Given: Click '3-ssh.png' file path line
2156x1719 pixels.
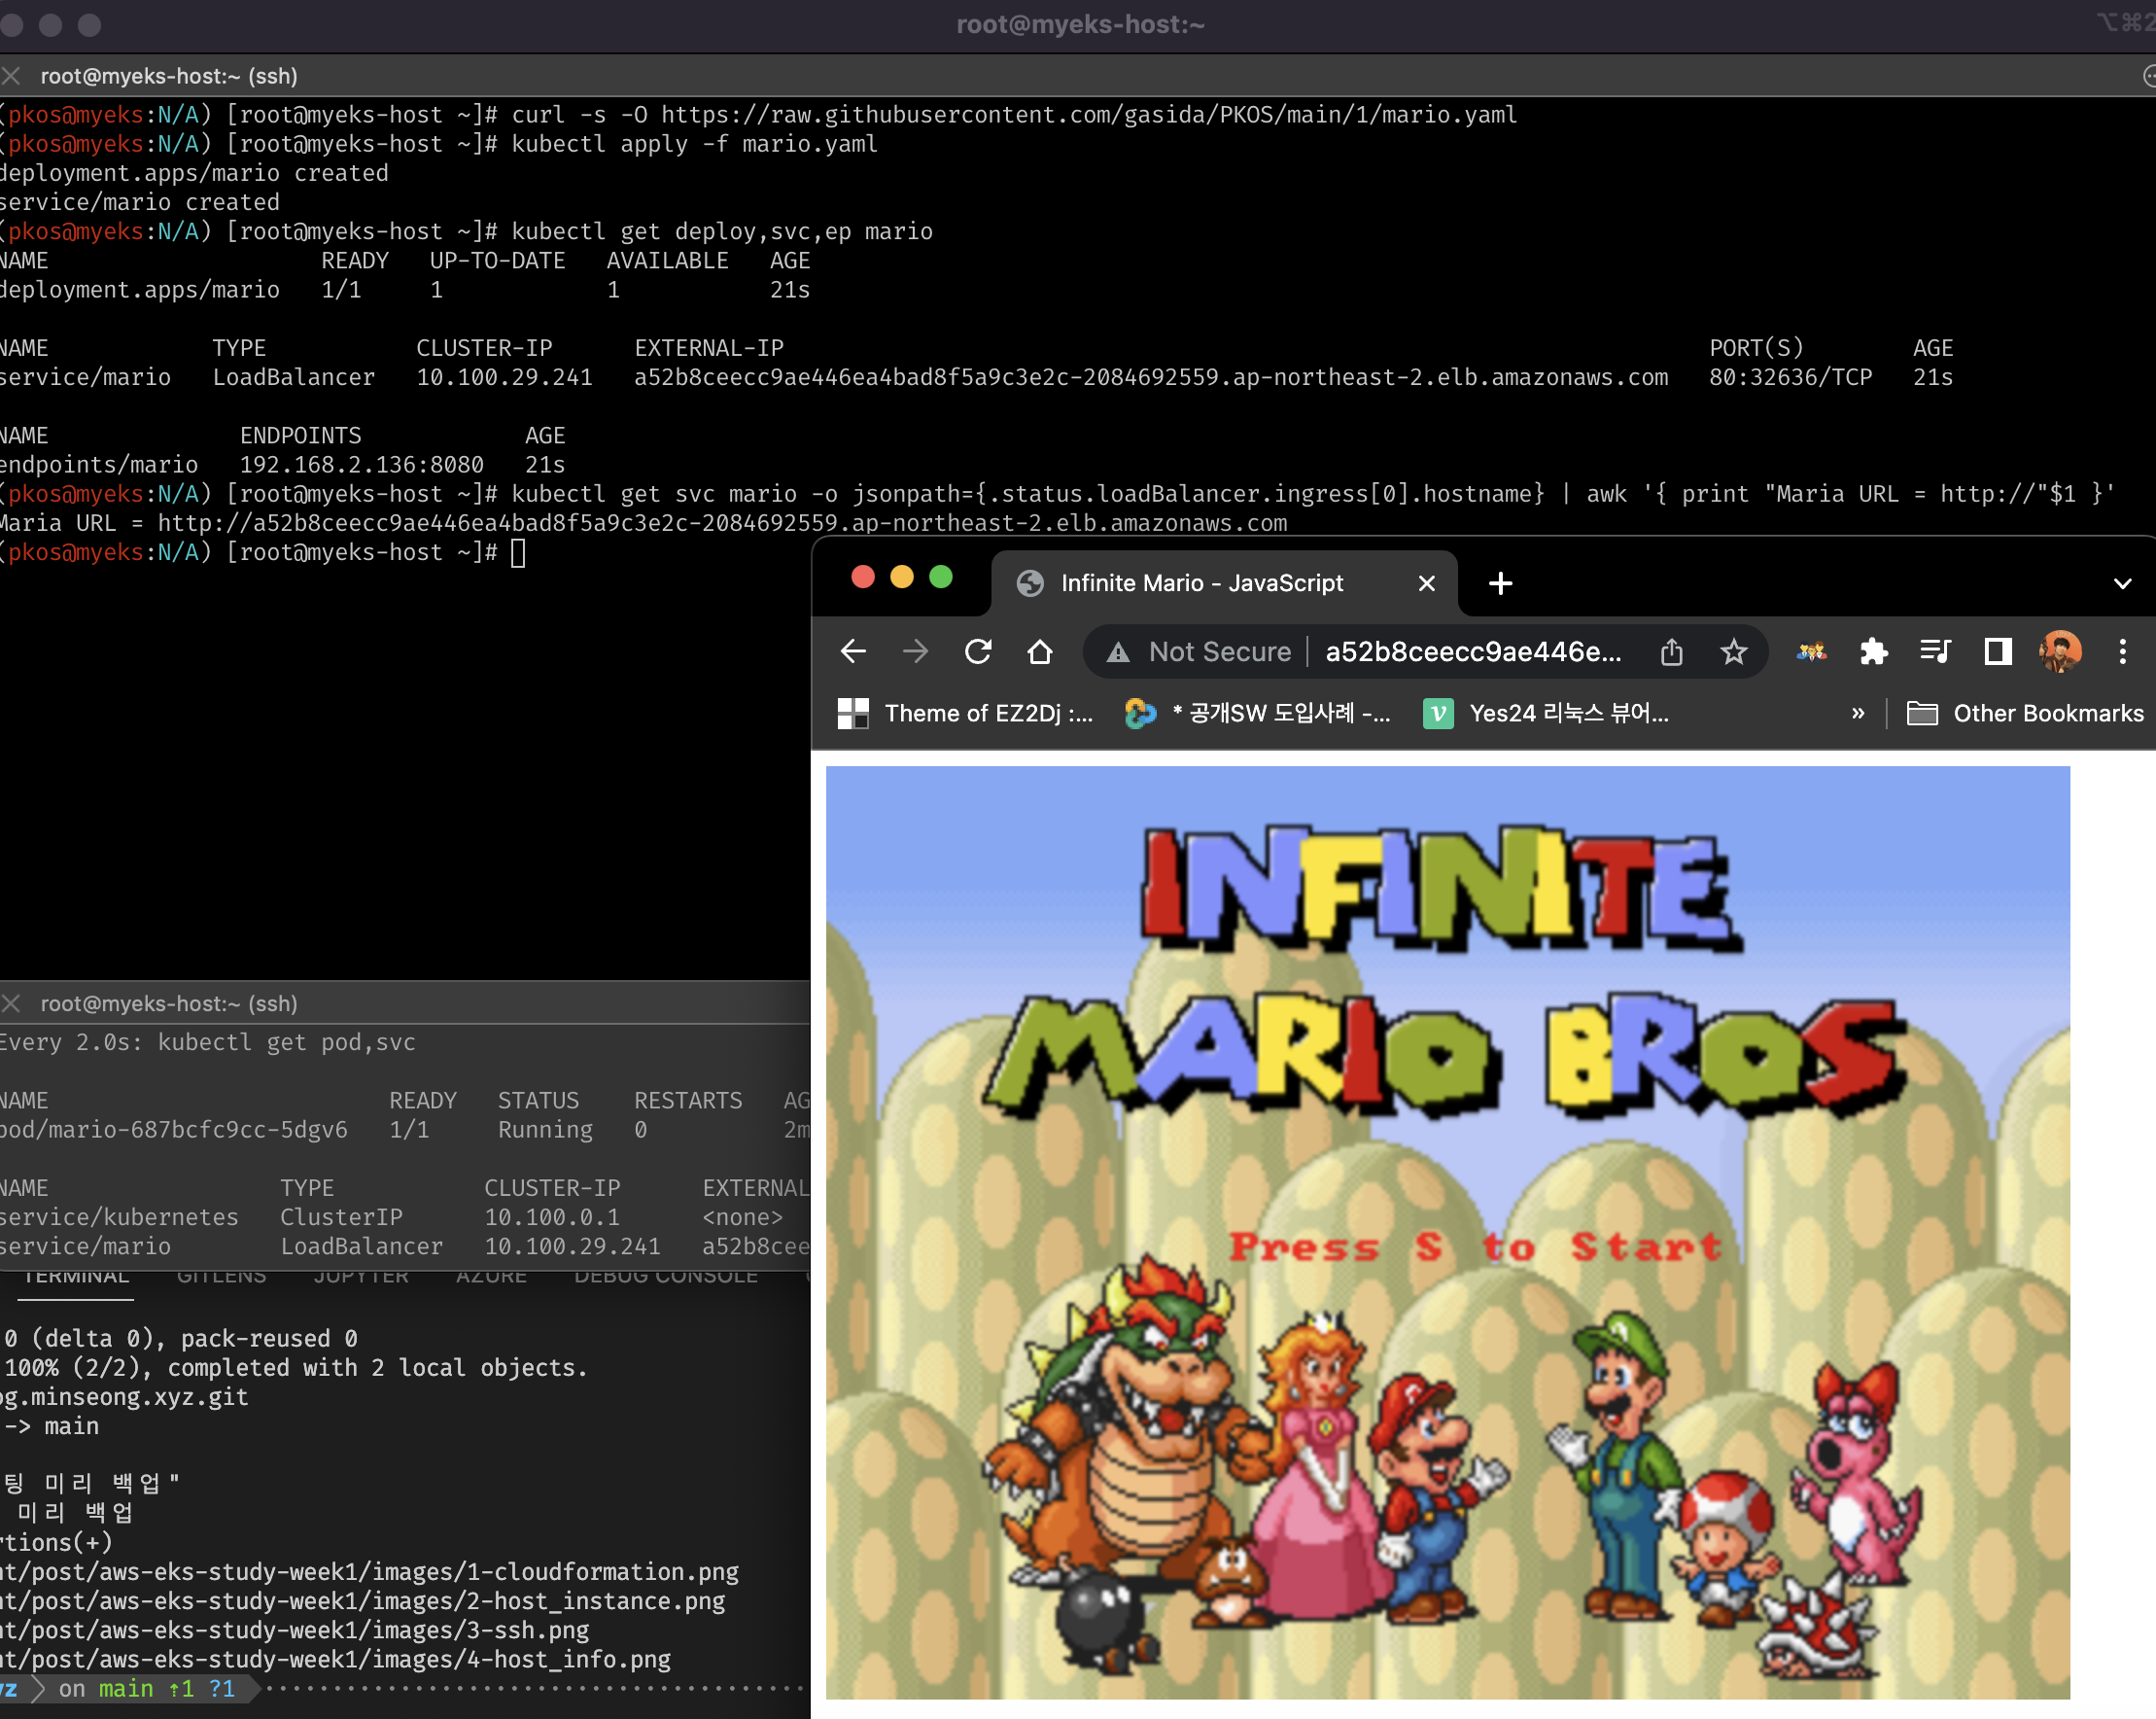Looking at the screenshot, I should (x=295, y=1630).
